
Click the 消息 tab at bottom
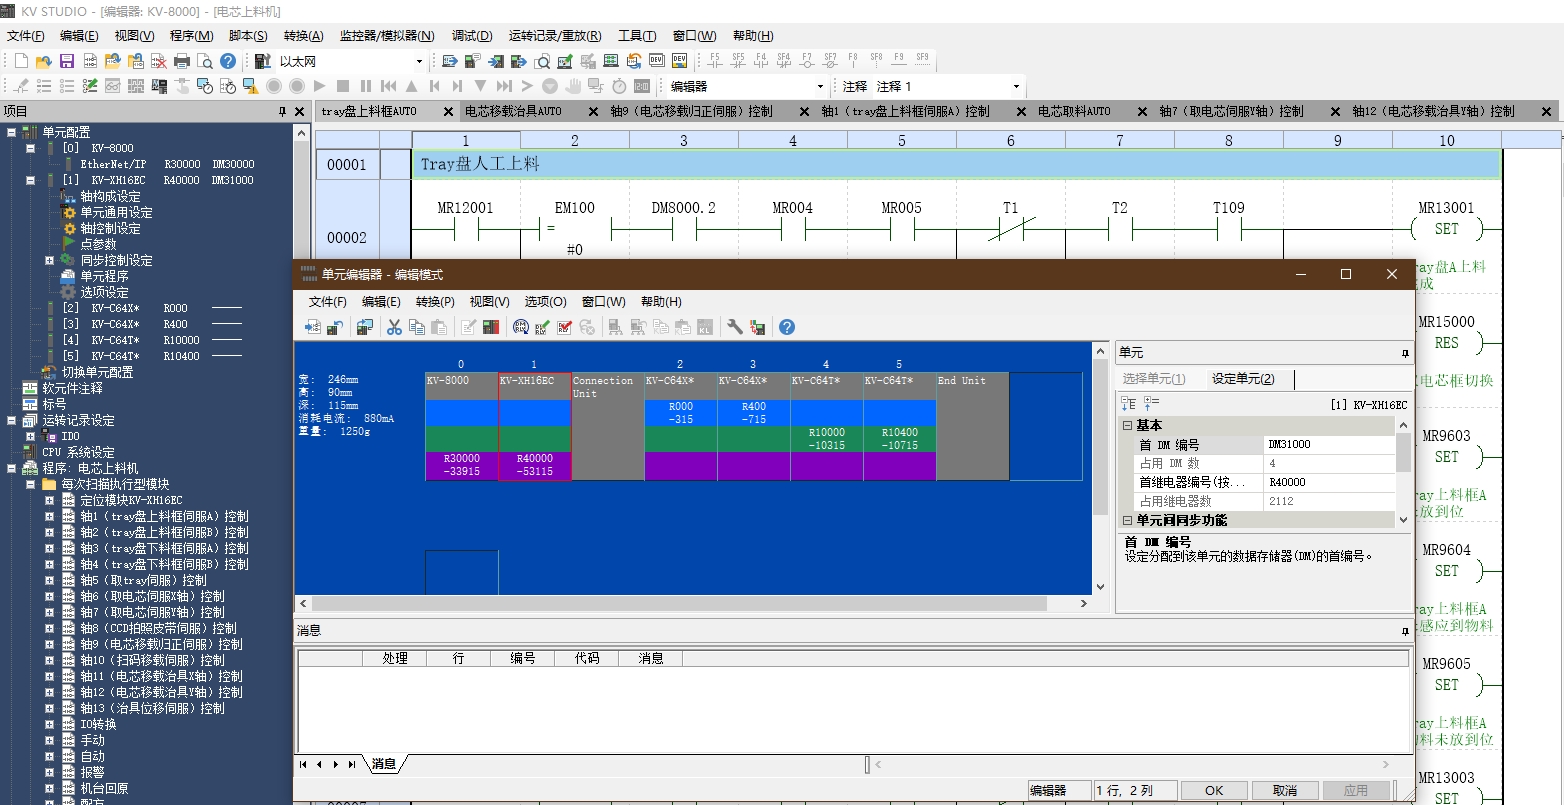tap(384, 764)
